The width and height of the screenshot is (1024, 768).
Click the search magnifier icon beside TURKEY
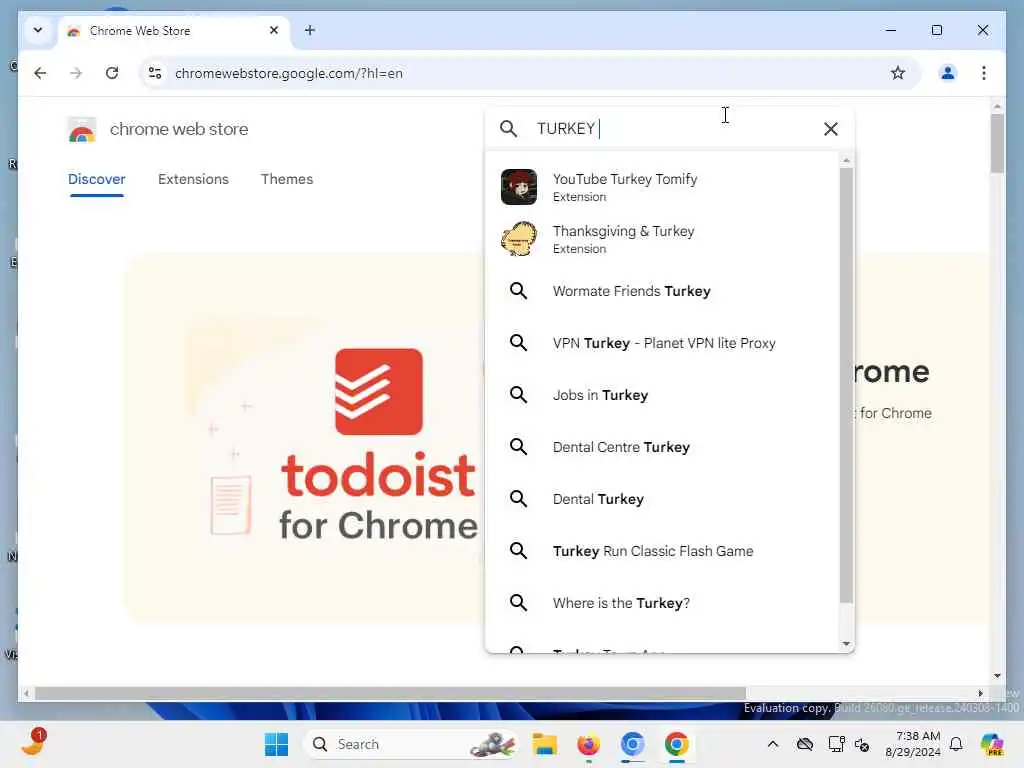coord(508,129)
